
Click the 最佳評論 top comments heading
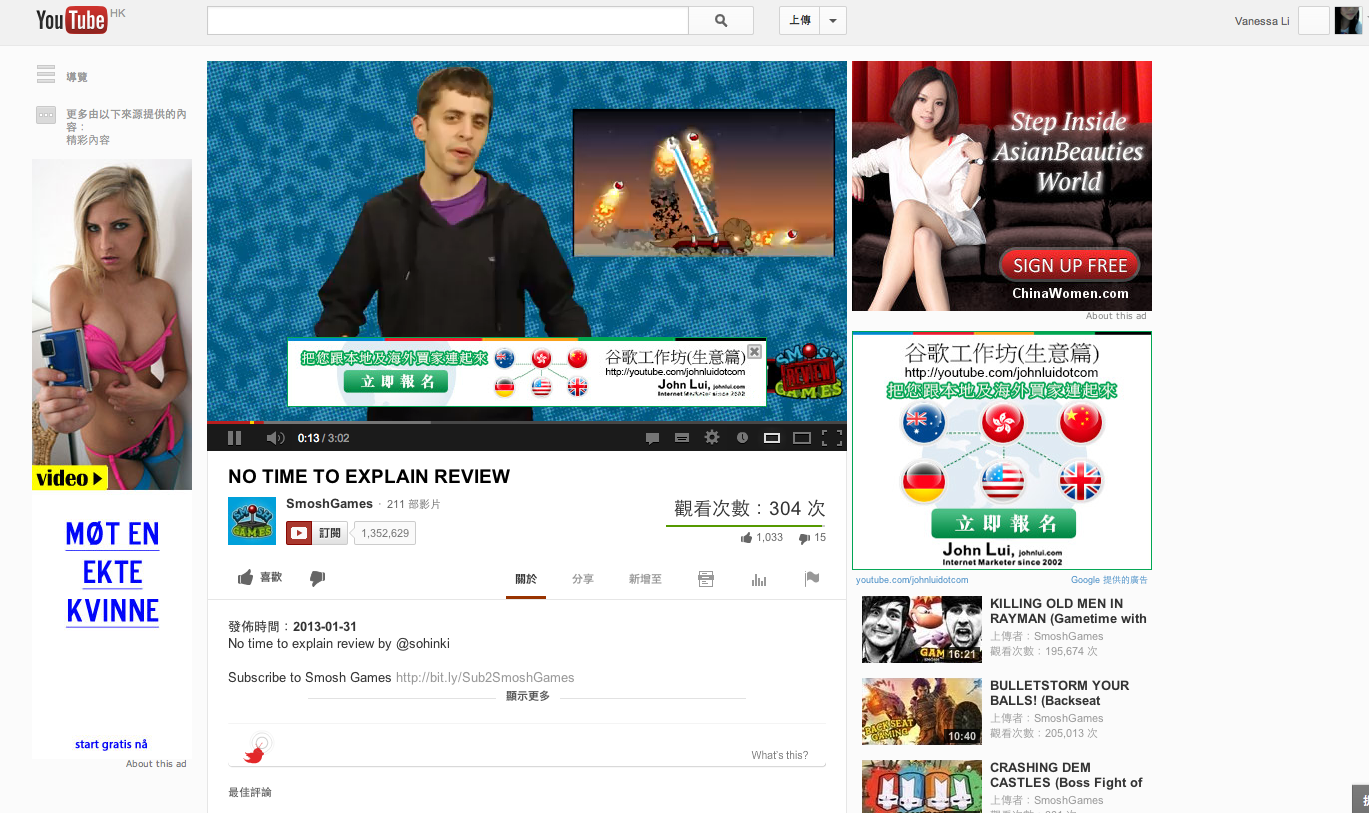pyautogui.click(x=250, y=792)
